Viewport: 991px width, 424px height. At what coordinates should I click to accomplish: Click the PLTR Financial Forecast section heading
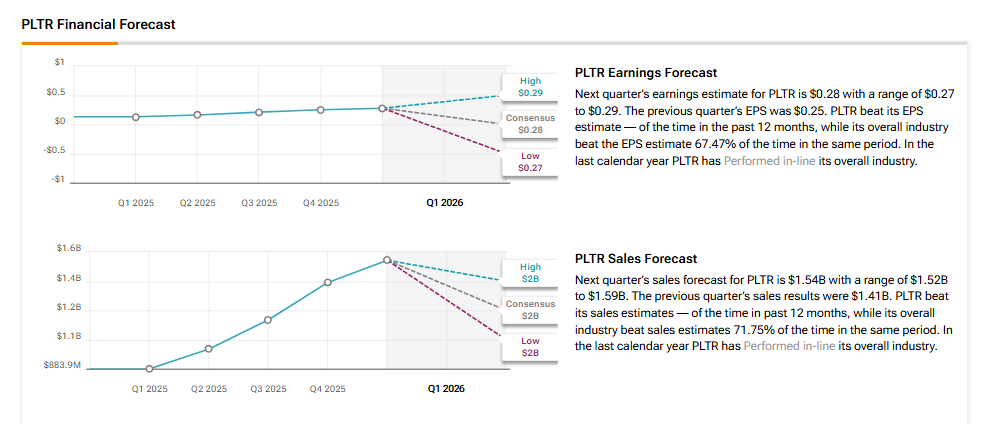(x=98, y=24)
